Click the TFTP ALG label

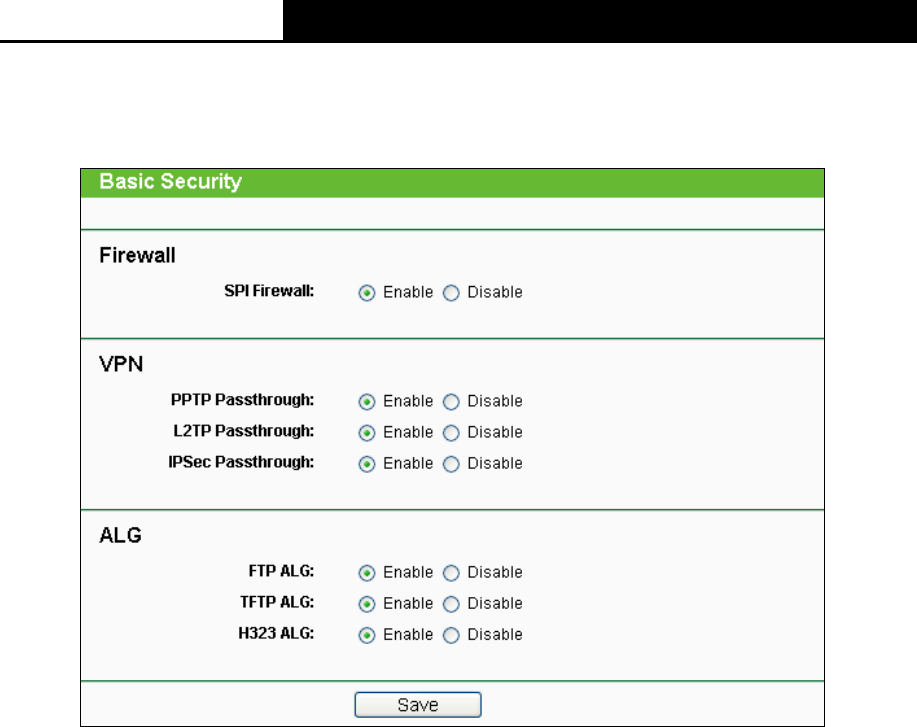pyautogui.click(x=277, y=602)
